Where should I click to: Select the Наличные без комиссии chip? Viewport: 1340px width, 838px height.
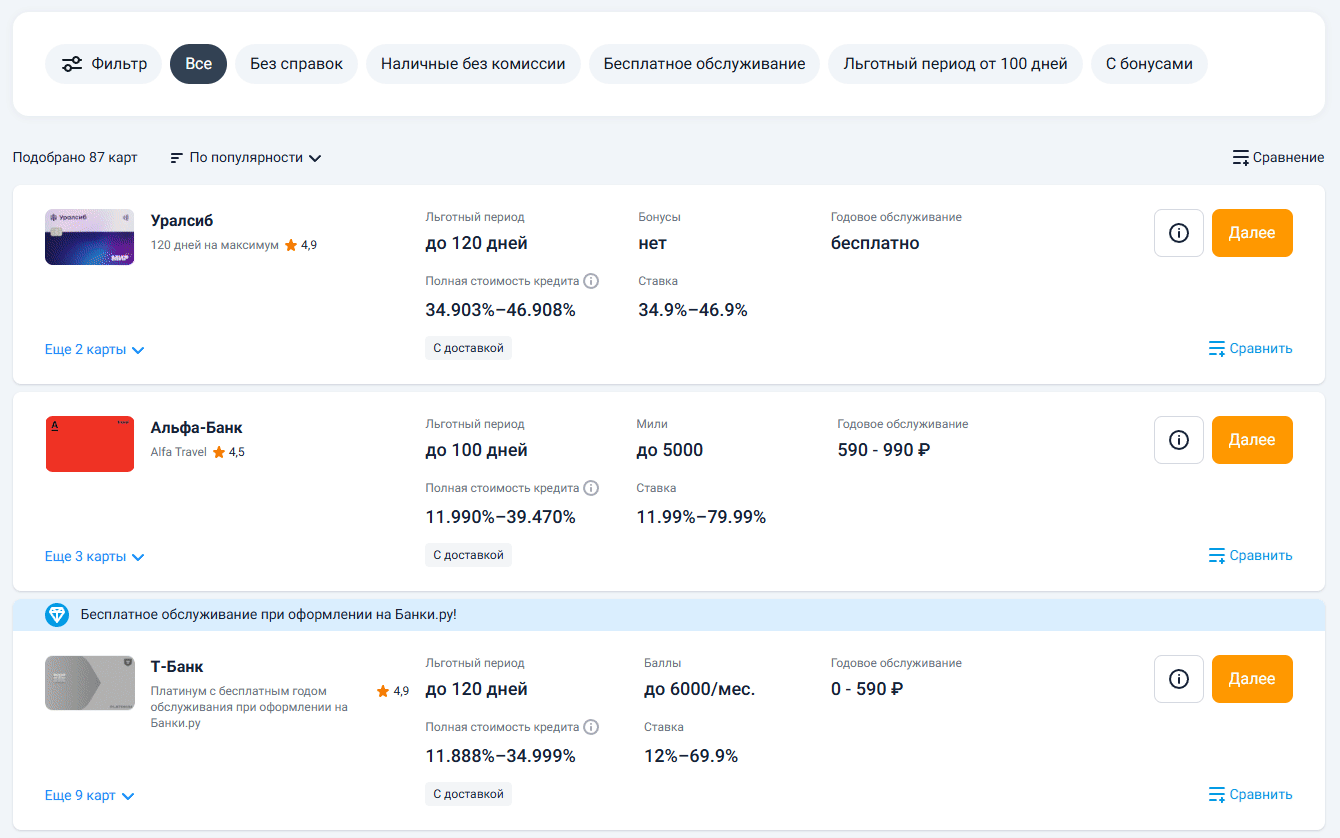(473, 64)
